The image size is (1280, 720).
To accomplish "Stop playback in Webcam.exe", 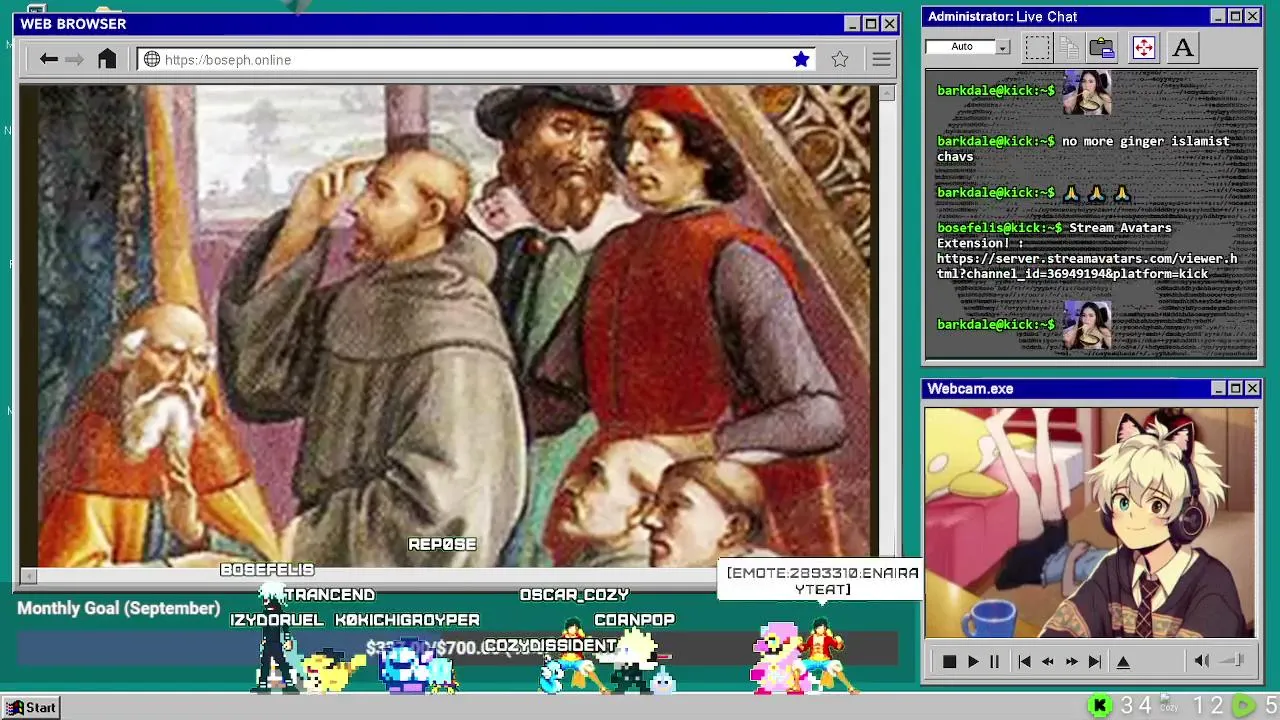I will pos(949,661).
